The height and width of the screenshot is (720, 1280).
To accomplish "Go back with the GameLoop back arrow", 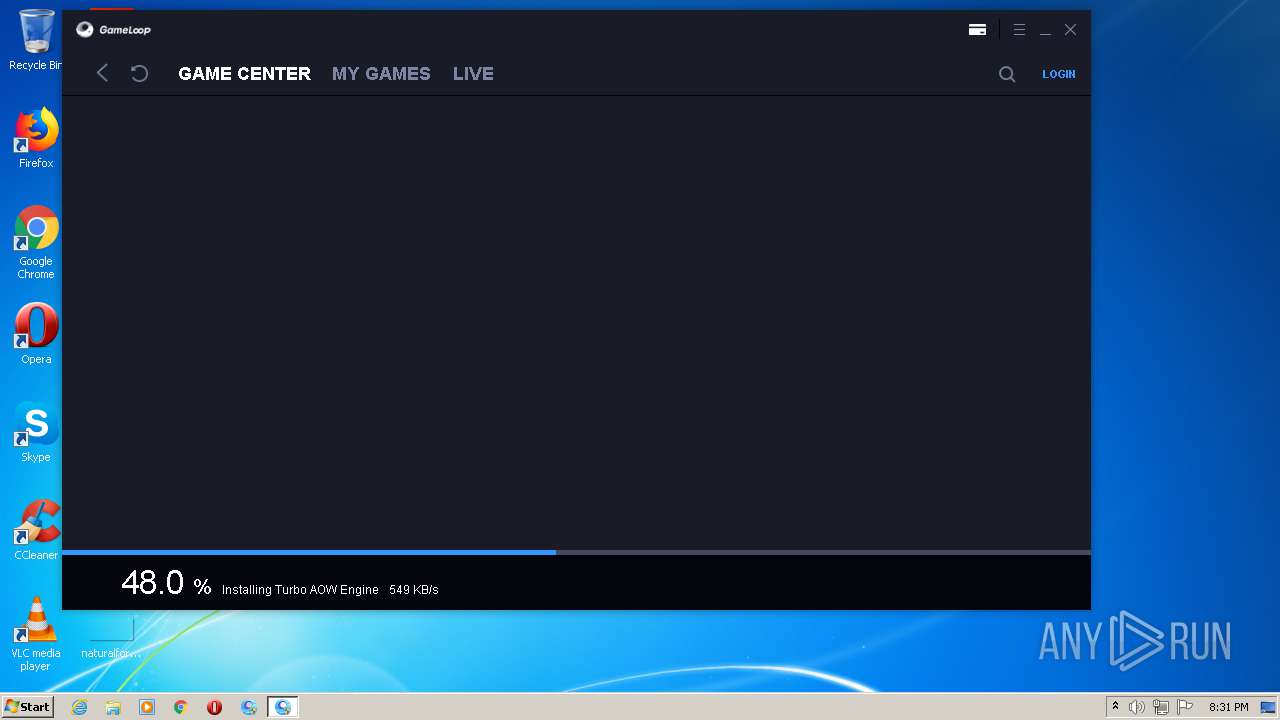I will point(102,73).
